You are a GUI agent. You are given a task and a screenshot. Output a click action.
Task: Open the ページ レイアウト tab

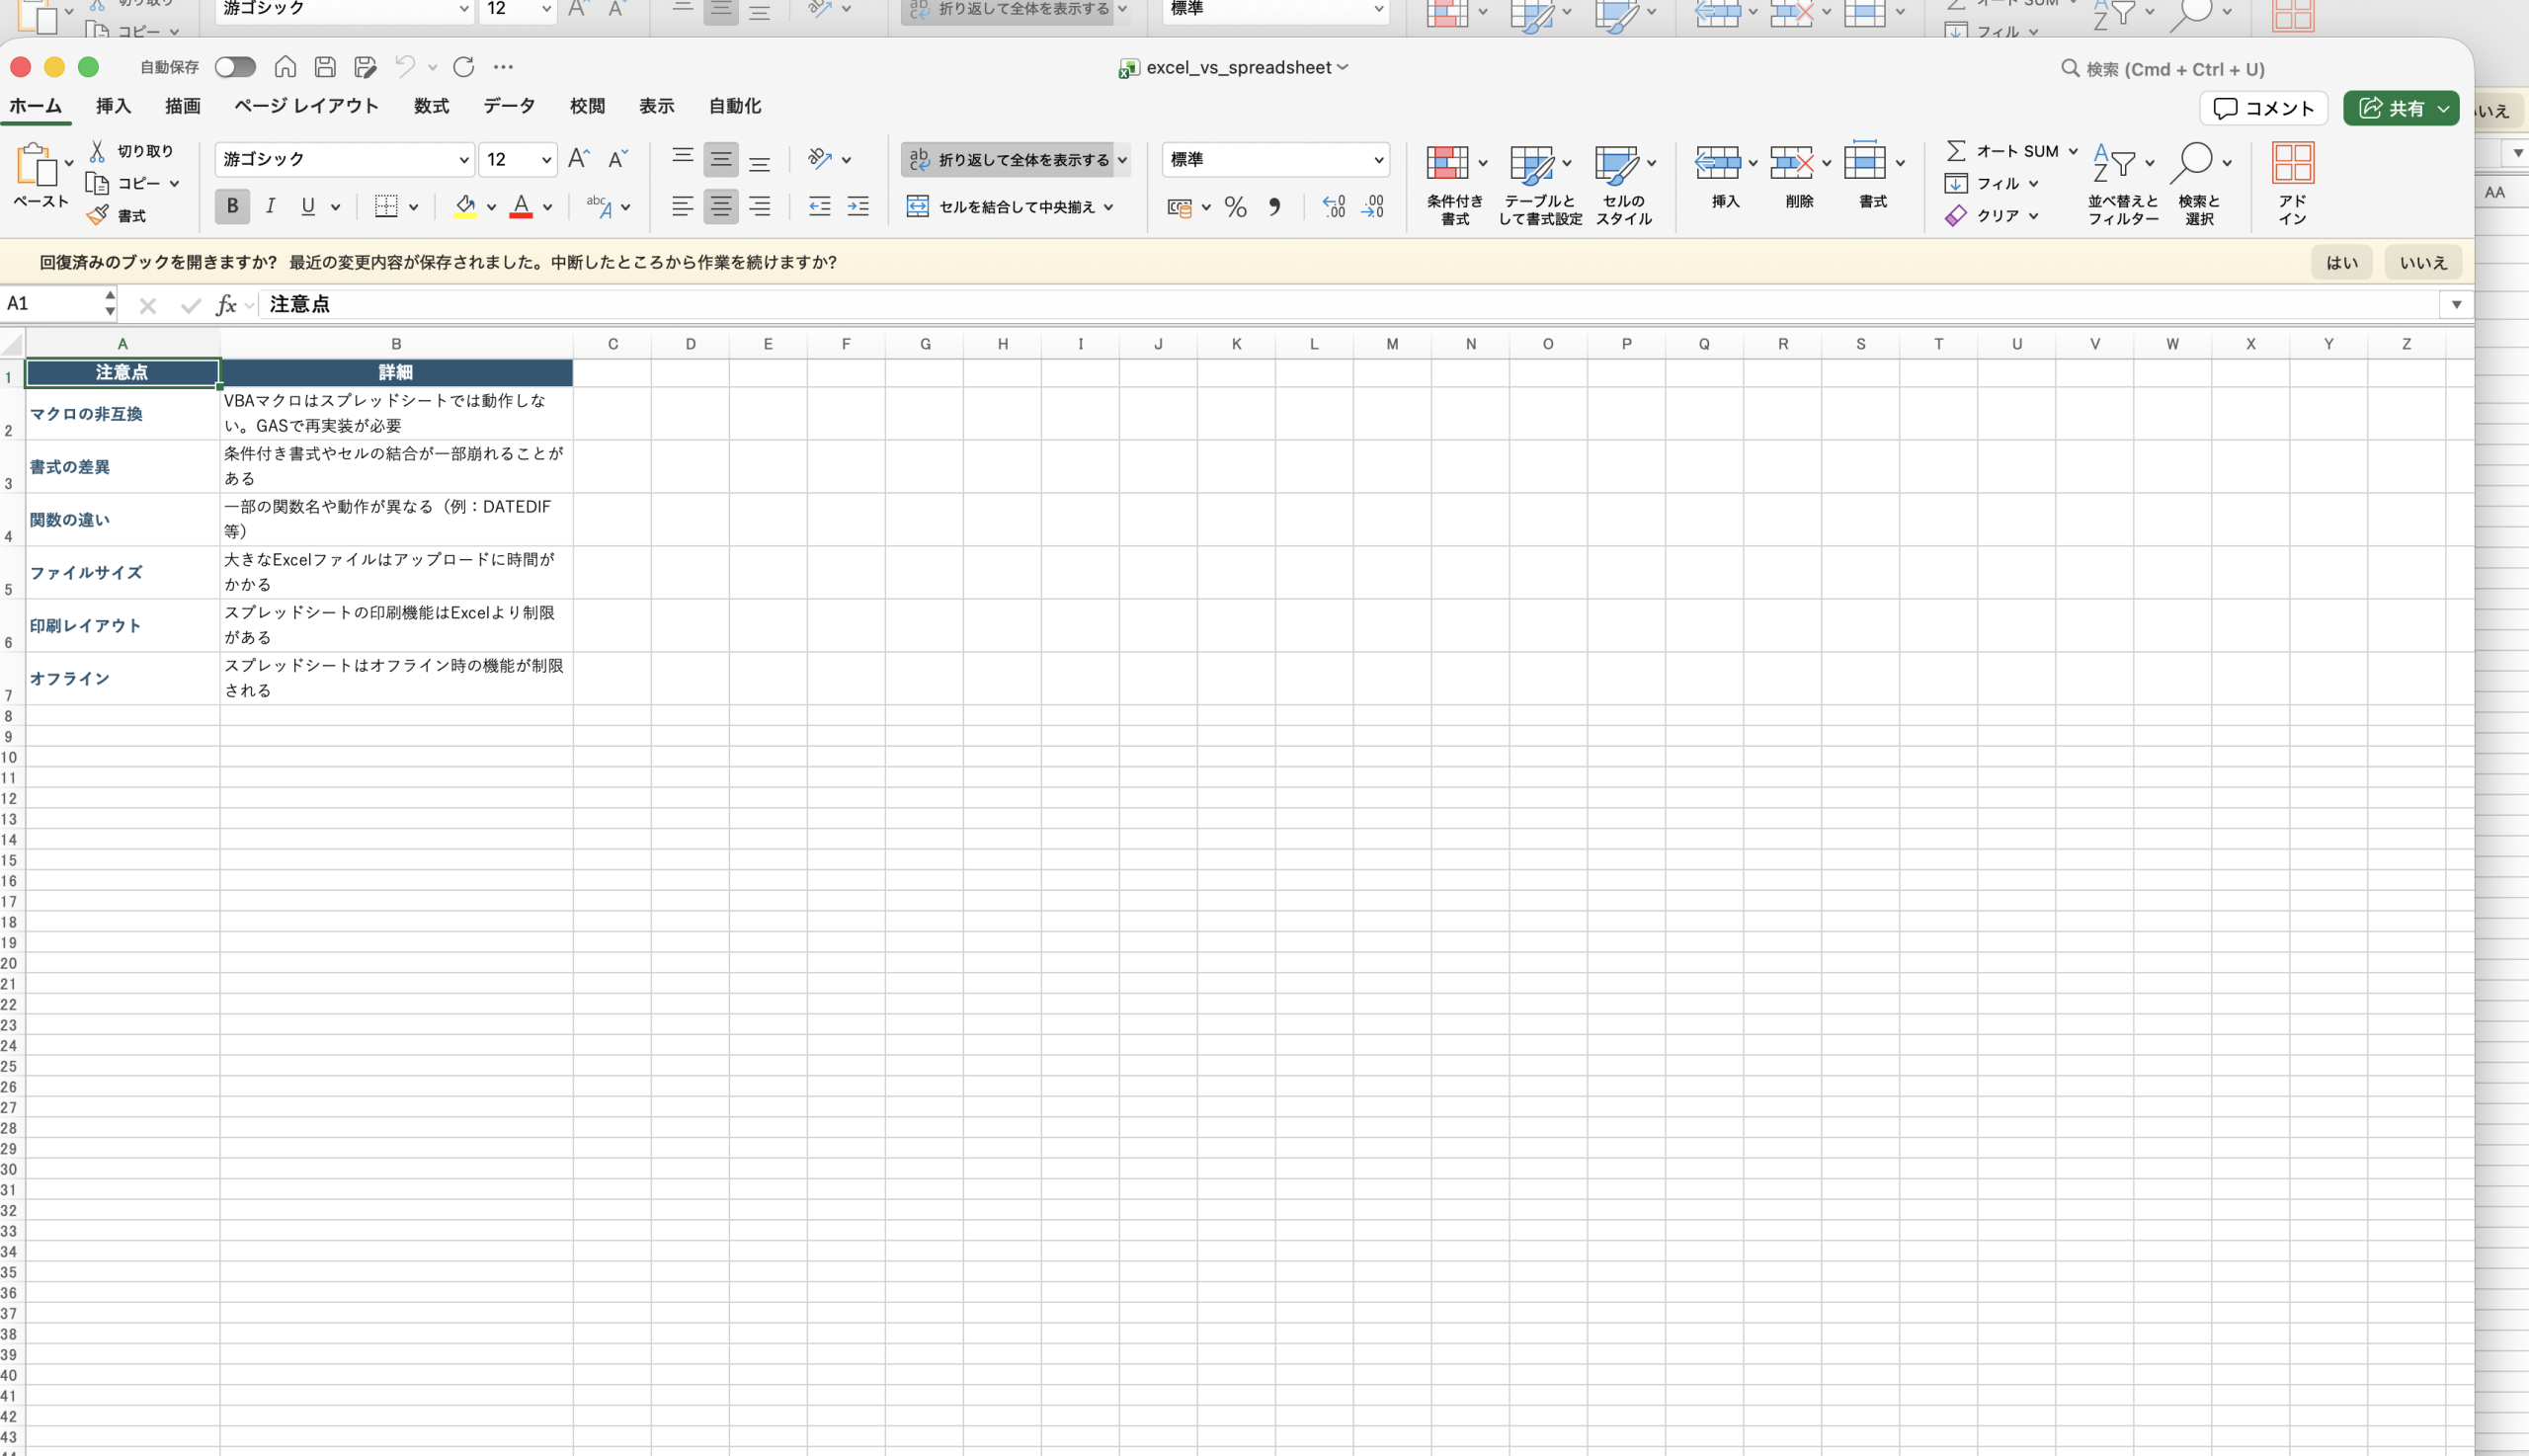[x=306, y=106]
